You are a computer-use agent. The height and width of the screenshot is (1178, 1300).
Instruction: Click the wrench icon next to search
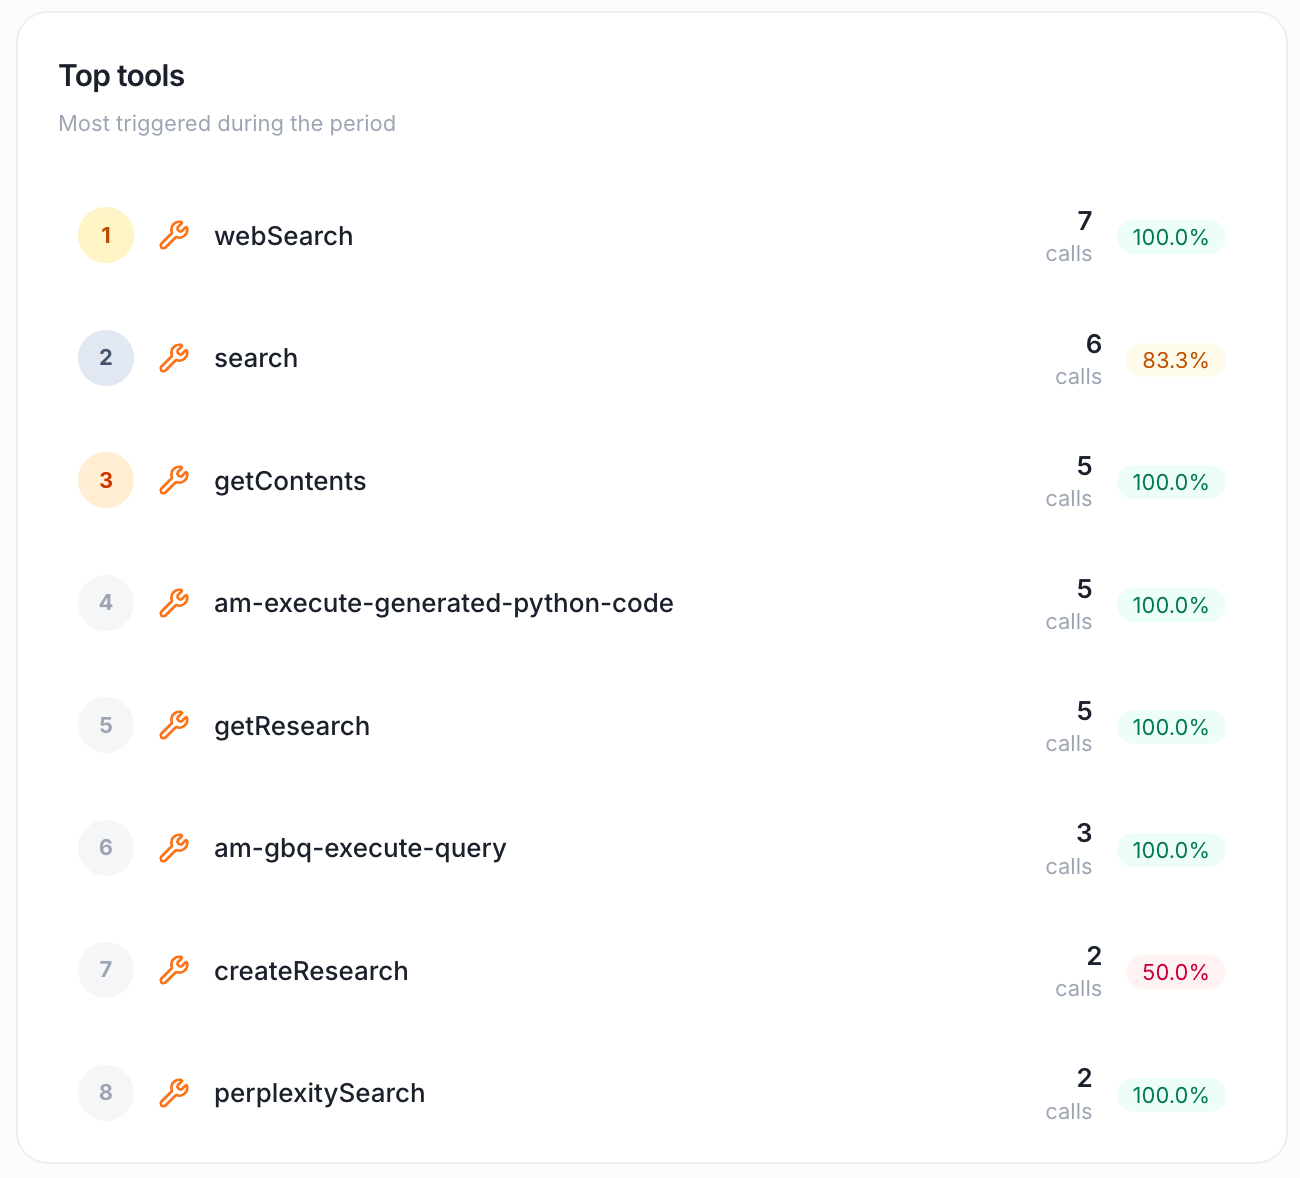pos(174,358)
